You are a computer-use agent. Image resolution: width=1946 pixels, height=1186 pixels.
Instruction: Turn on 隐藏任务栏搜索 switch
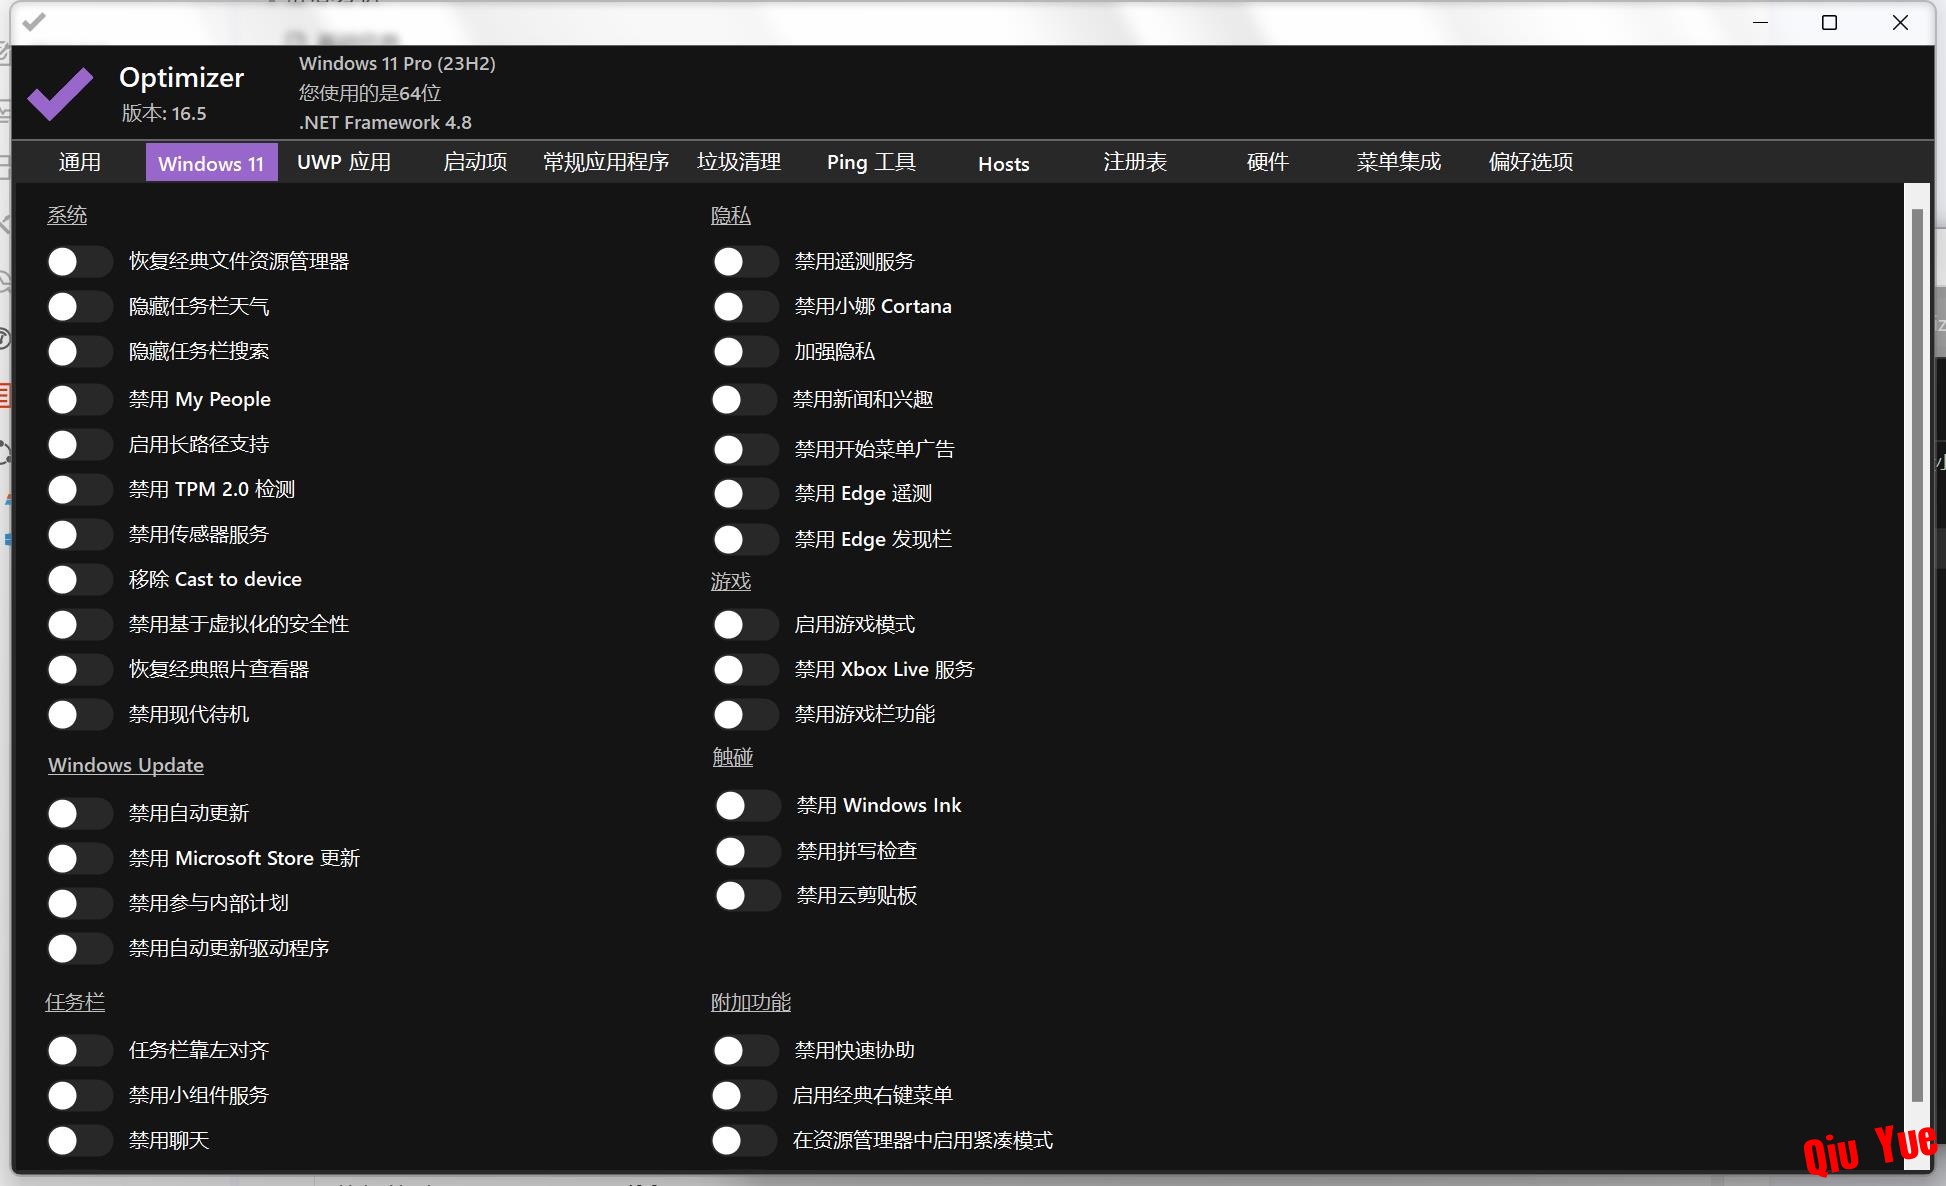(79, 352)
